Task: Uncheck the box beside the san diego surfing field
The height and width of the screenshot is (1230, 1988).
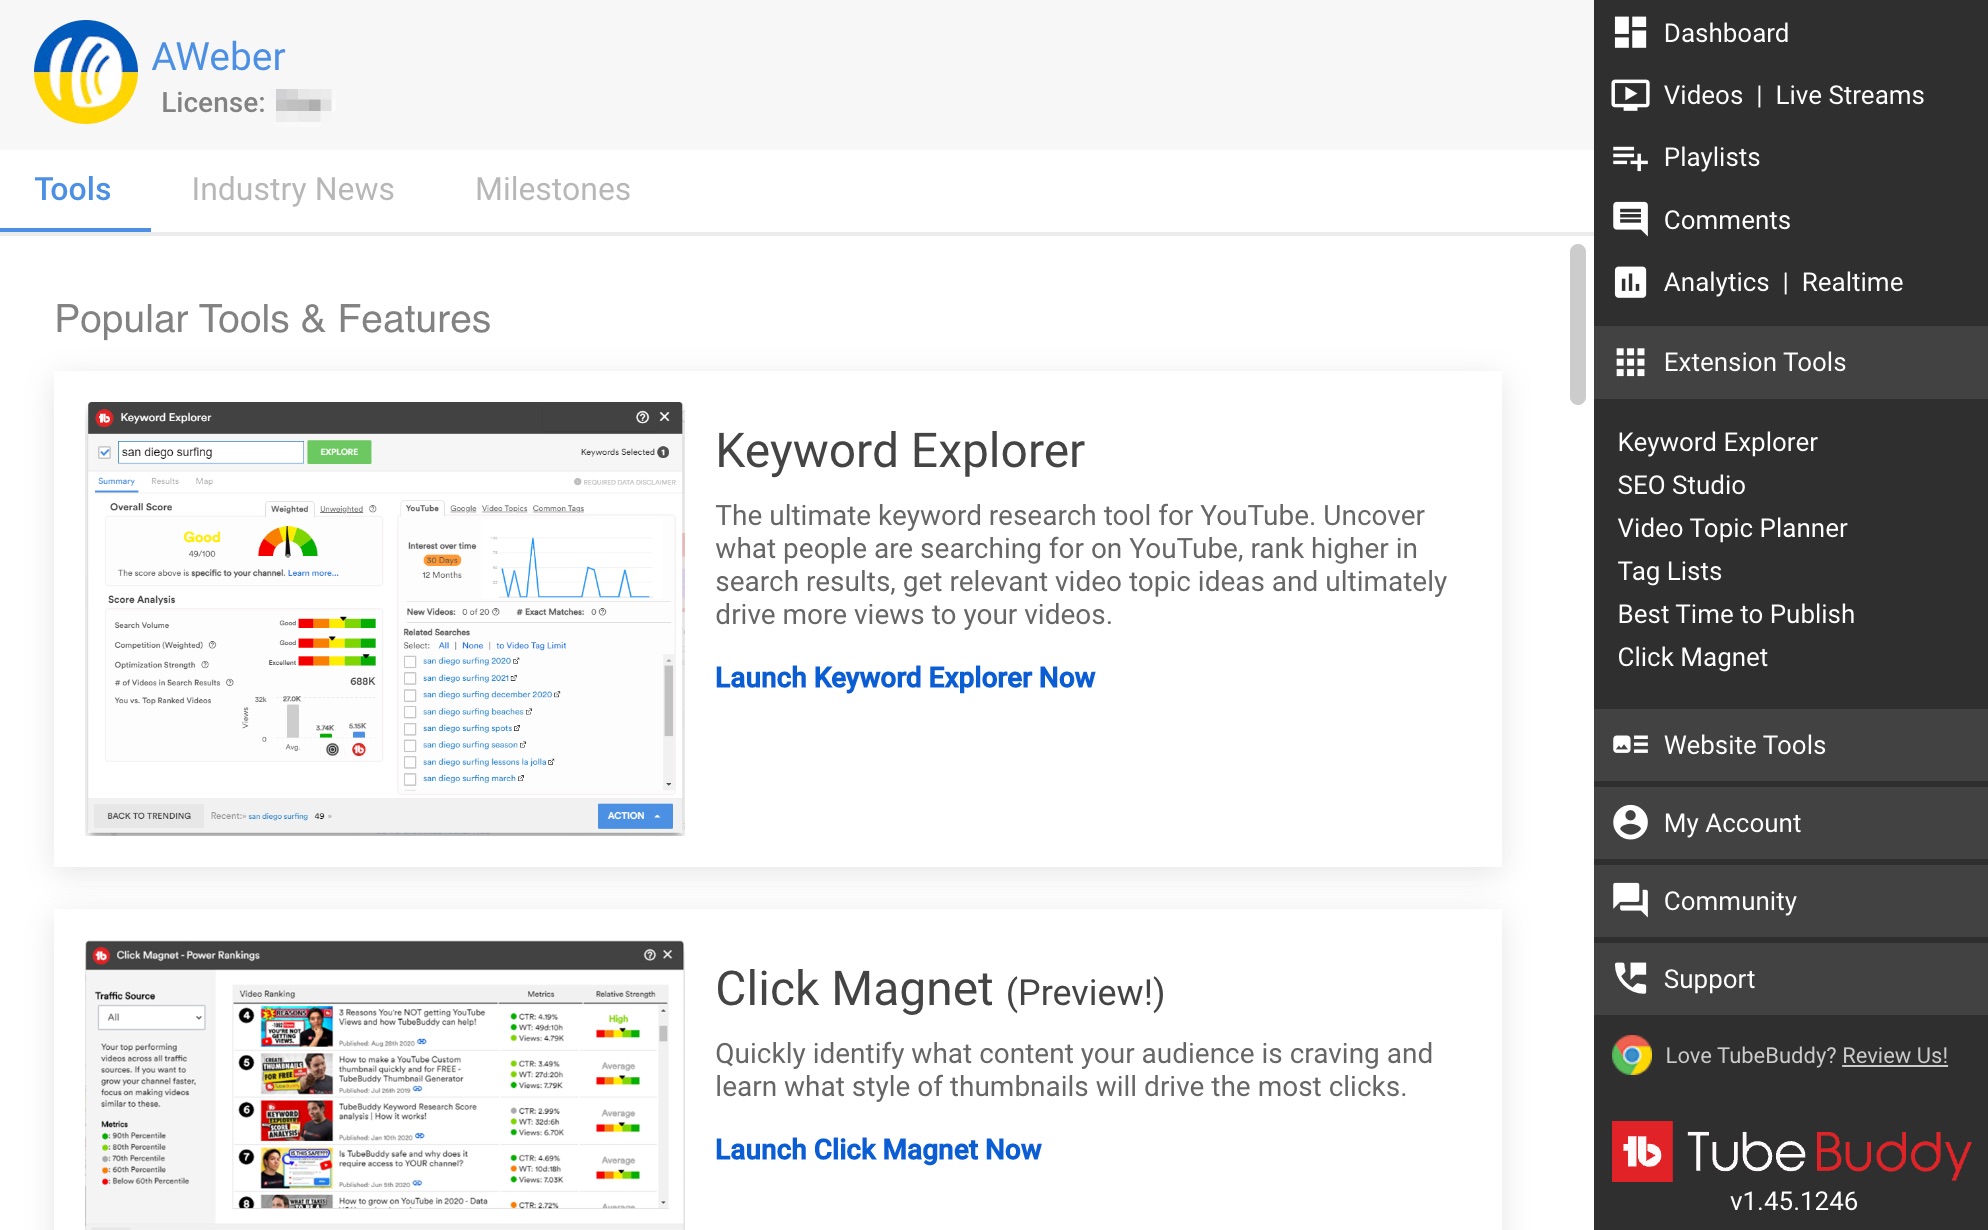Action: [105, 452]
